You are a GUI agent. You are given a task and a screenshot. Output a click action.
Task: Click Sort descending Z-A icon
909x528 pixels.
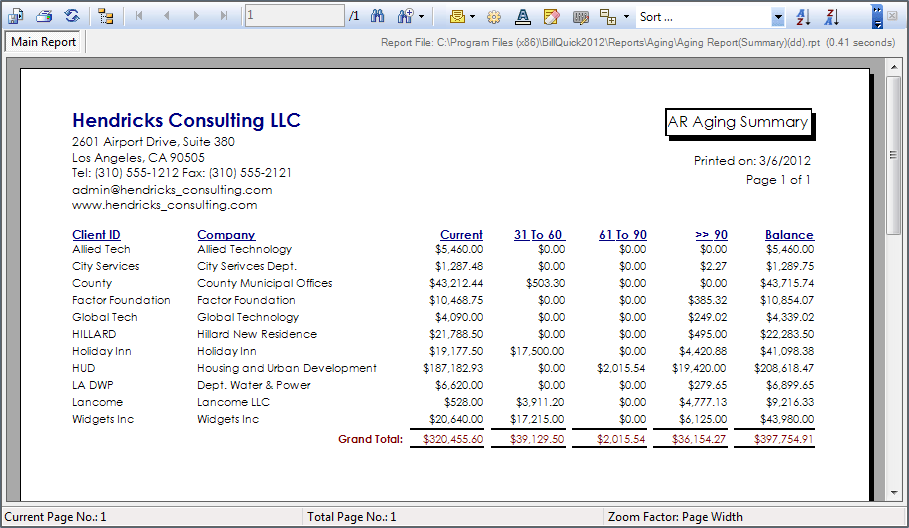pyautogui.click(x=832, y=17)
